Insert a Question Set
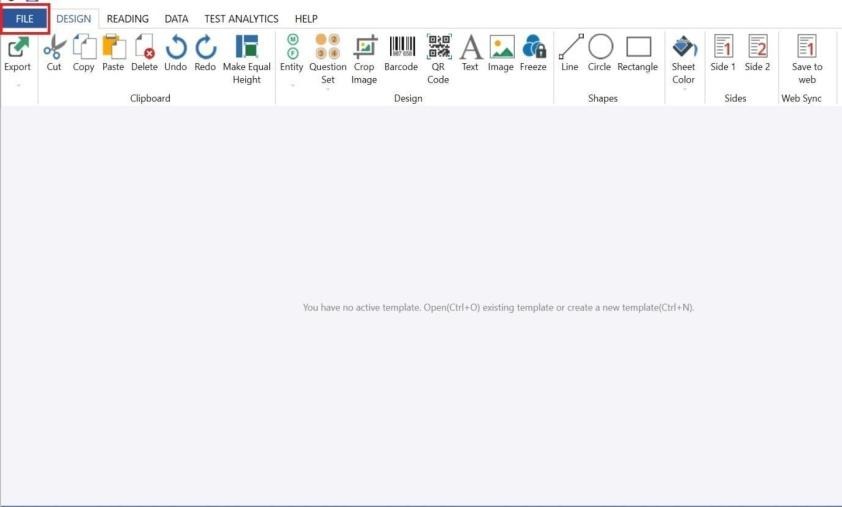 pyautogui.click(x=328, y=59)
